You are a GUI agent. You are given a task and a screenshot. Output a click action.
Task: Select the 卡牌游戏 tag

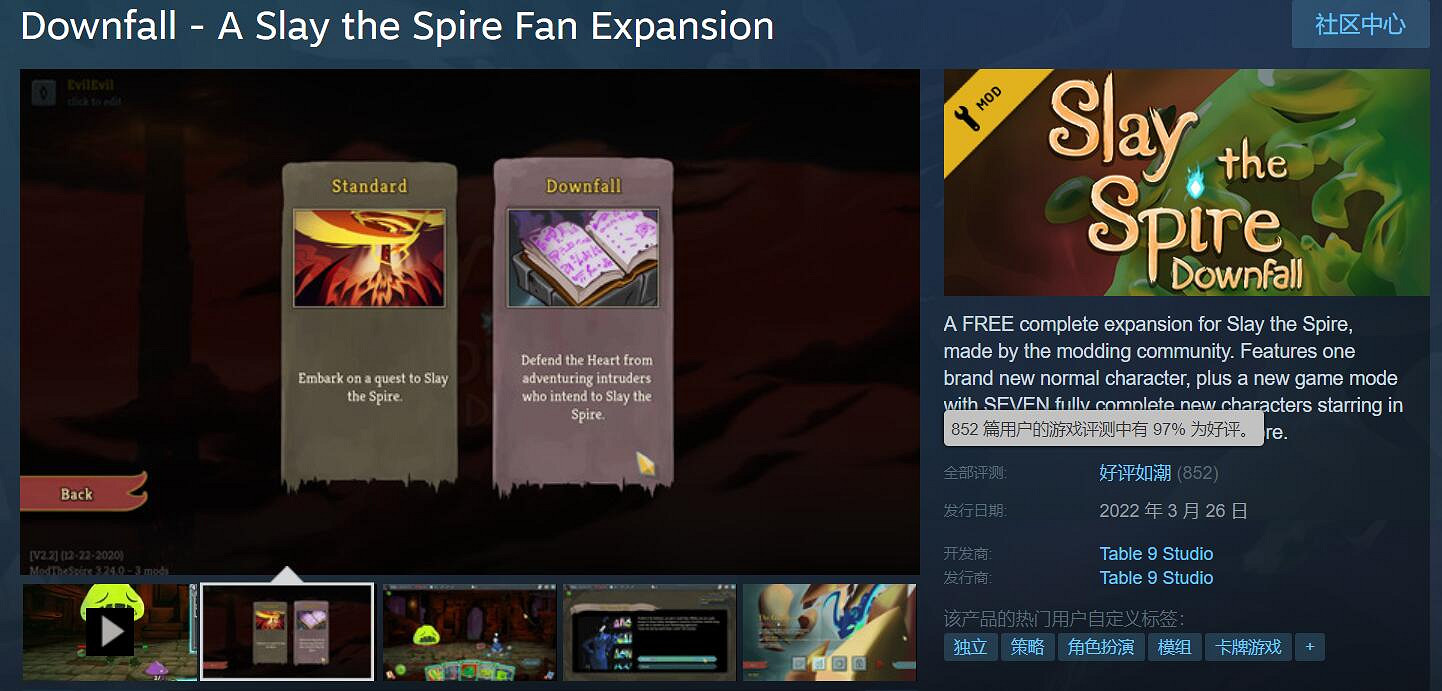pyautogui.click(x=1248, y=647)
